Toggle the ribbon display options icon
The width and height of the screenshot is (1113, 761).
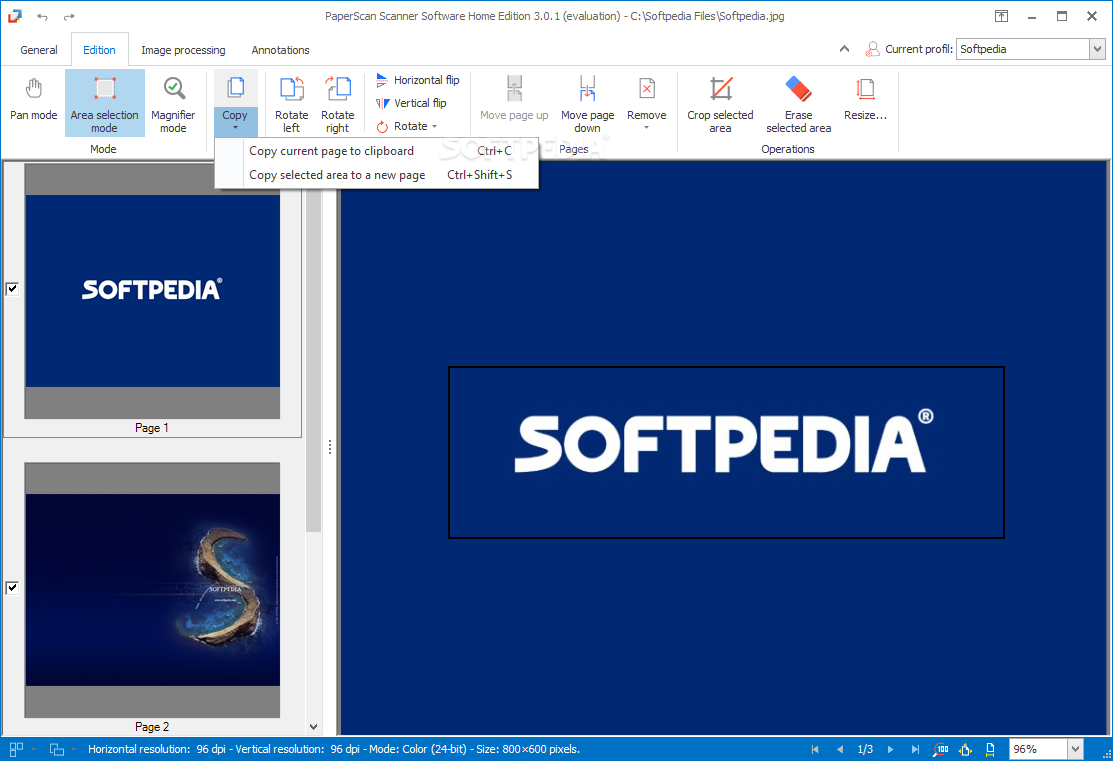click(x=1001, y=16)
